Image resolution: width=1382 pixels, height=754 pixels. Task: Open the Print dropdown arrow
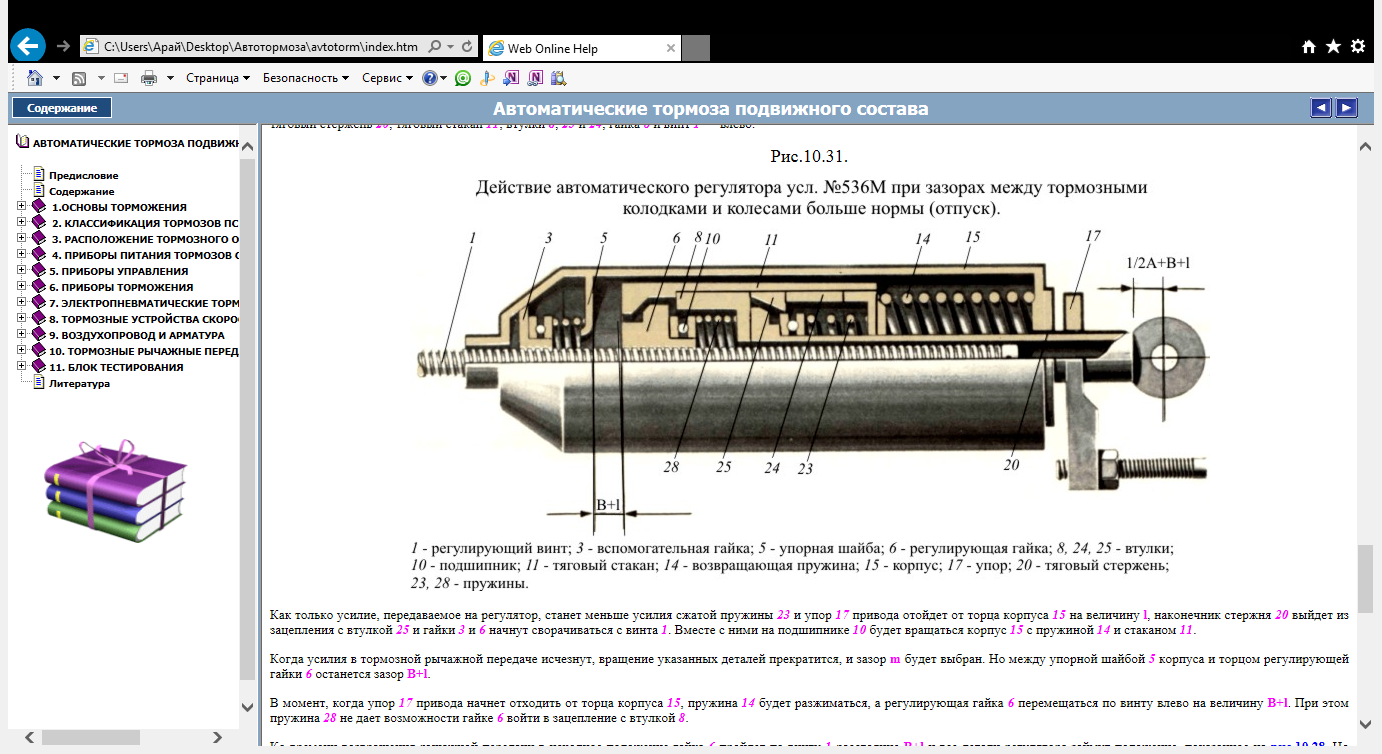point(170,78)
